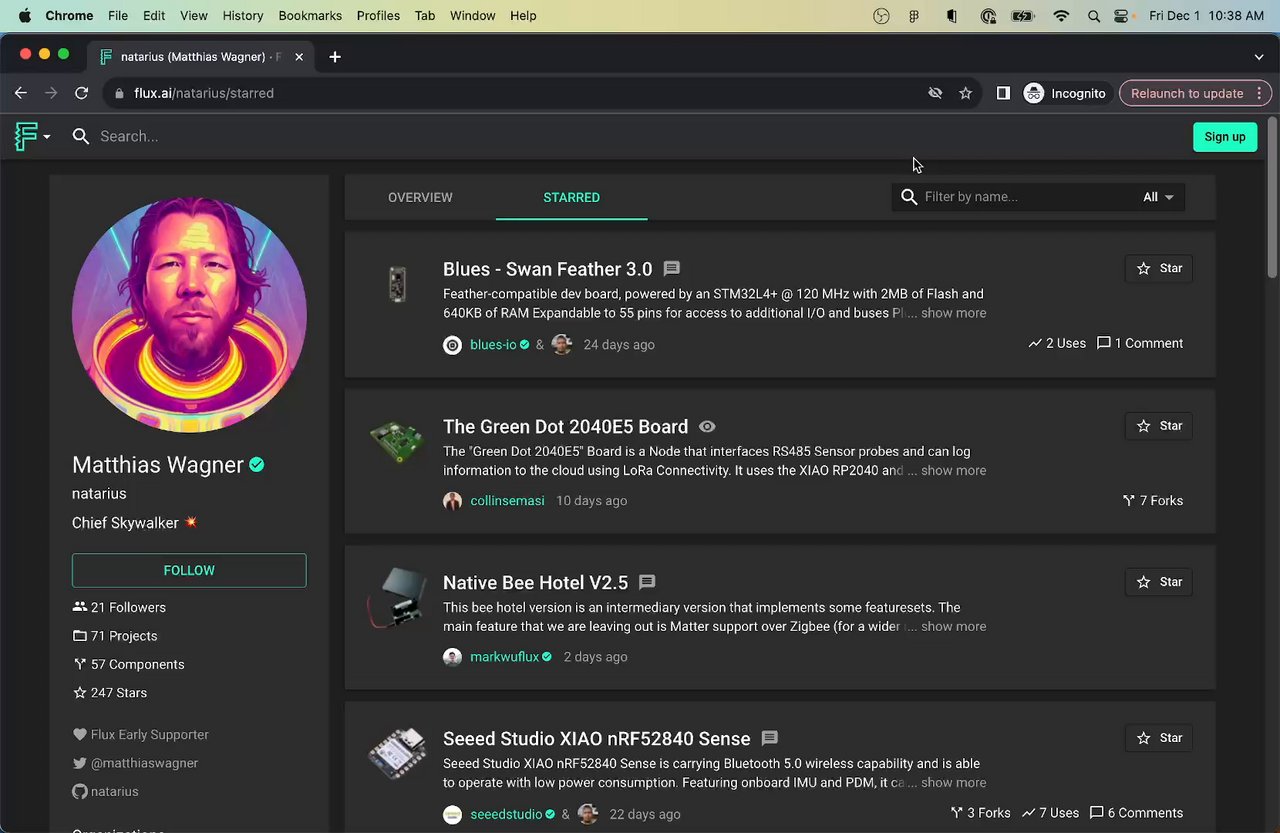Open The Green Dot 2040E5 Board title
Viewport: 1280px width, 833px height.
pos(565,426)
